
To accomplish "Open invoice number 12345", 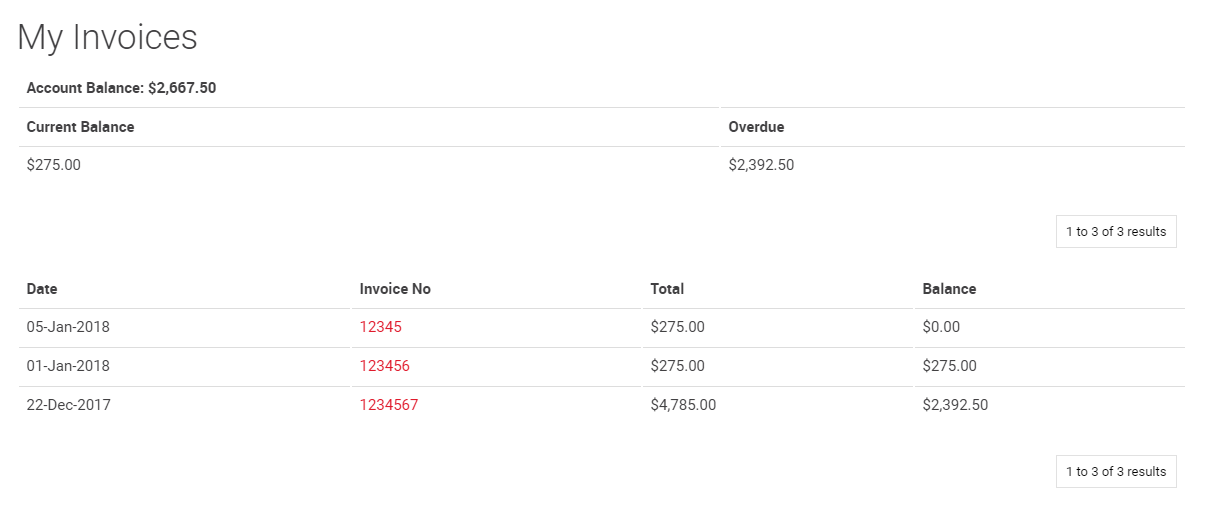I will [380, 327].
